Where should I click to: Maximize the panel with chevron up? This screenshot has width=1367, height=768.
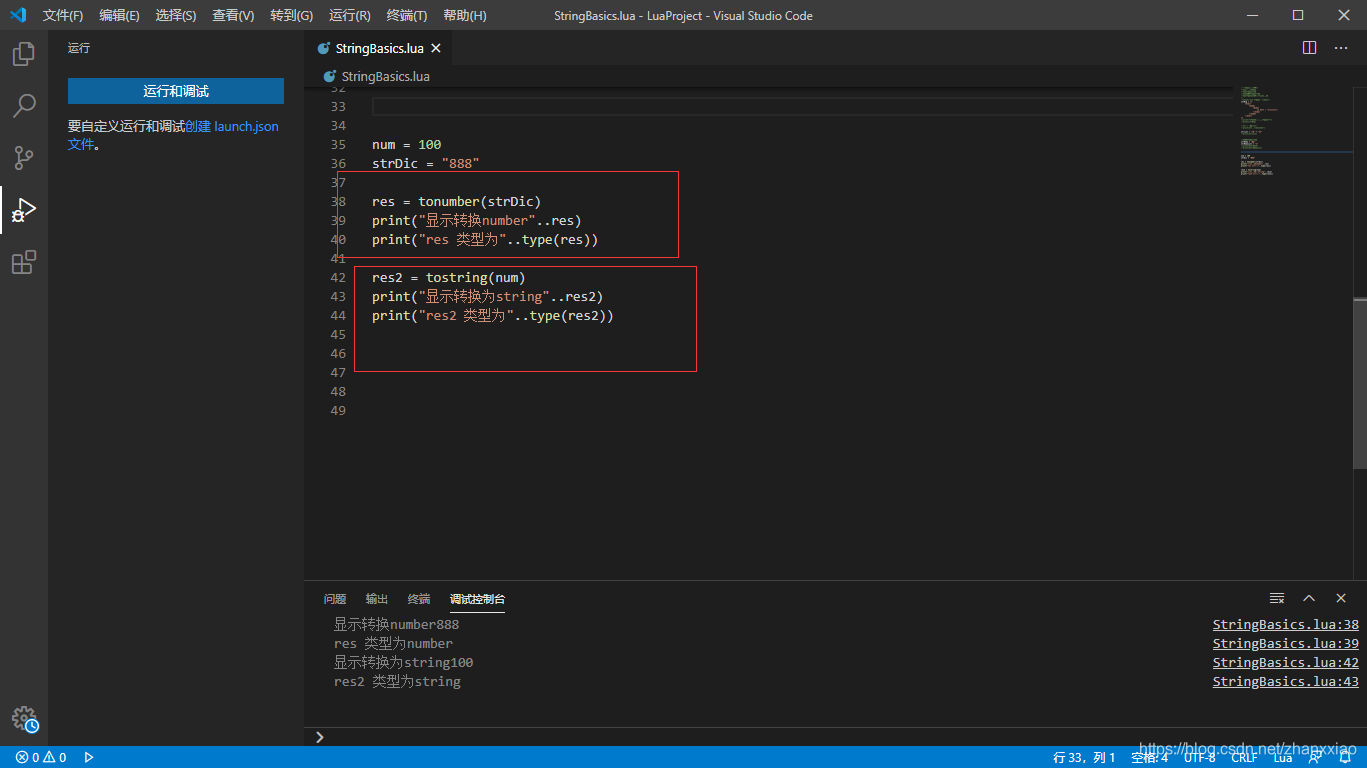[1309, 598]
